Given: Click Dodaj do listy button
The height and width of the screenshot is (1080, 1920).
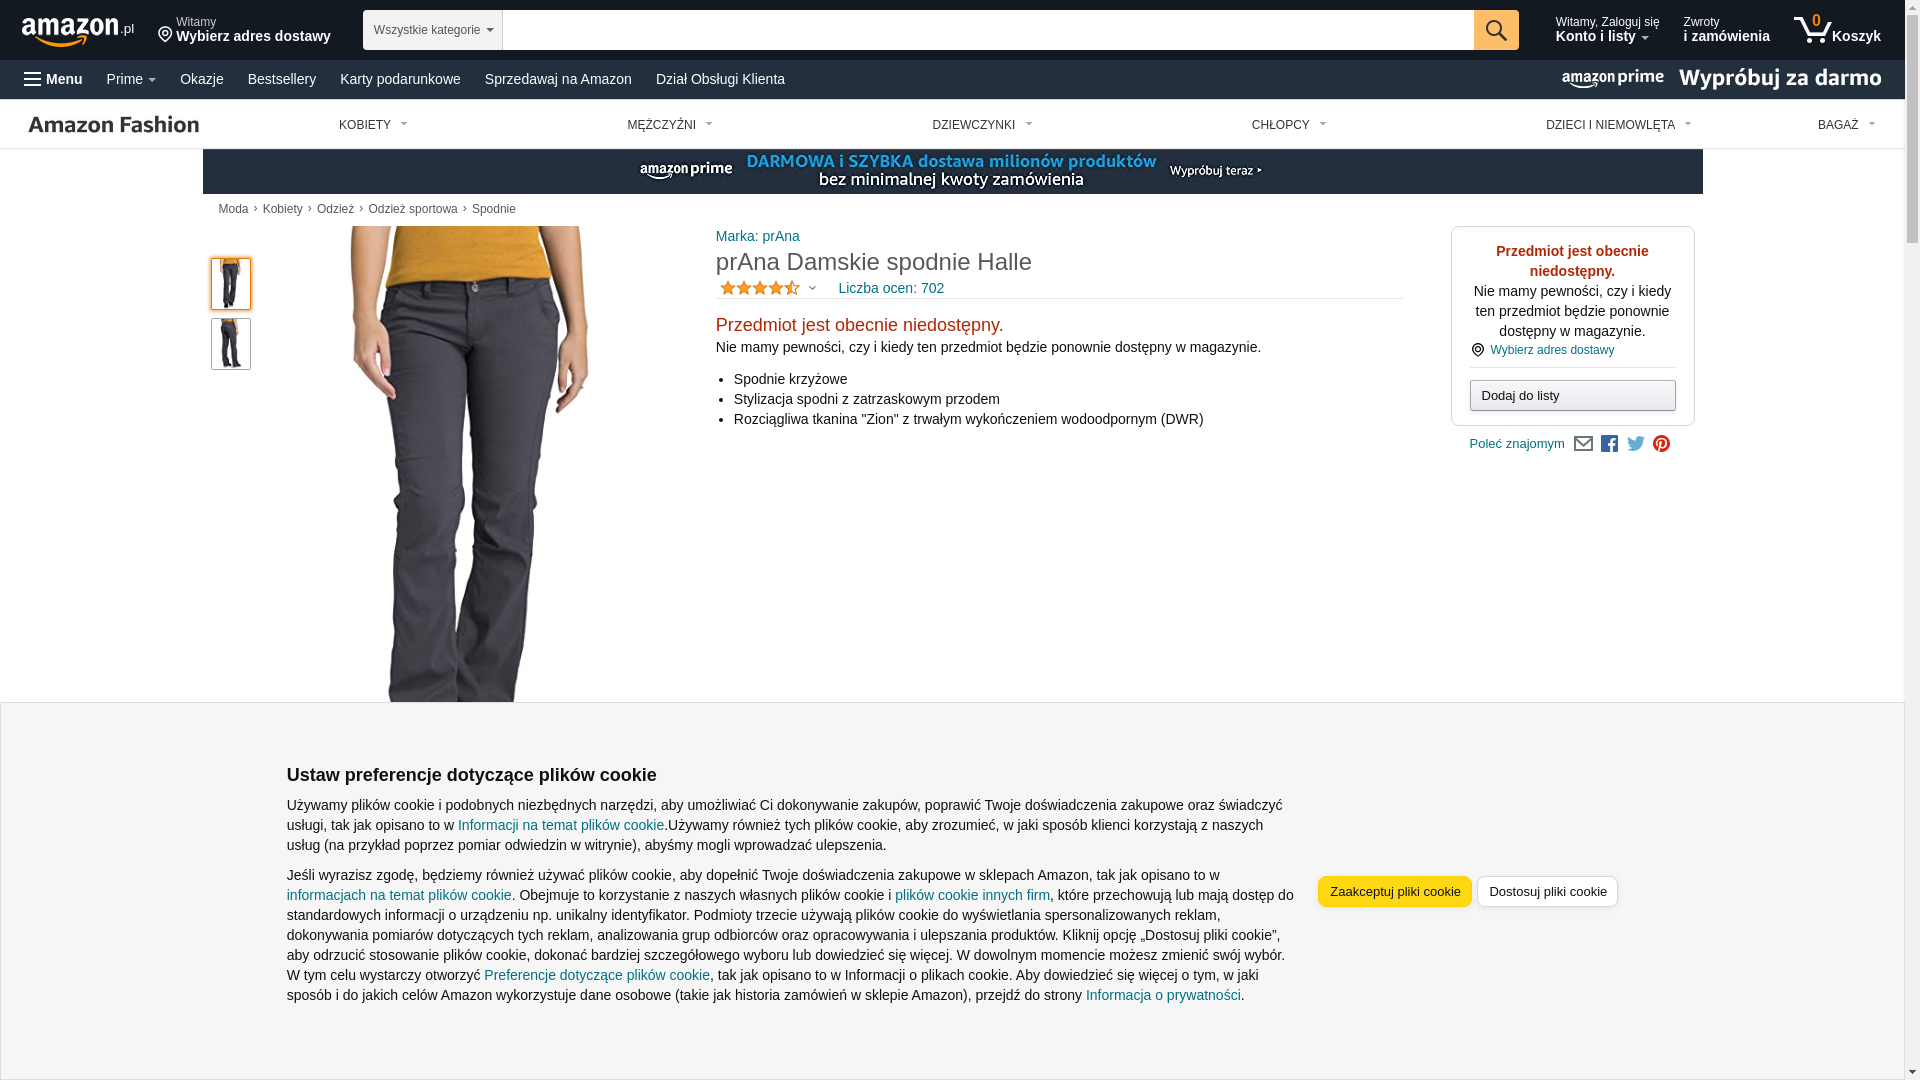Looking at the screenshot, I should pyautogui.click(x=1572, y=396).
